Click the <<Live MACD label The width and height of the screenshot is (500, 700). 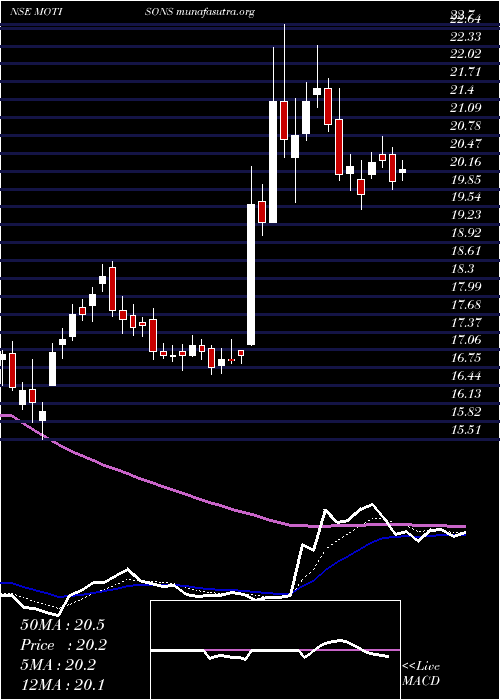(x=421, y=674)
